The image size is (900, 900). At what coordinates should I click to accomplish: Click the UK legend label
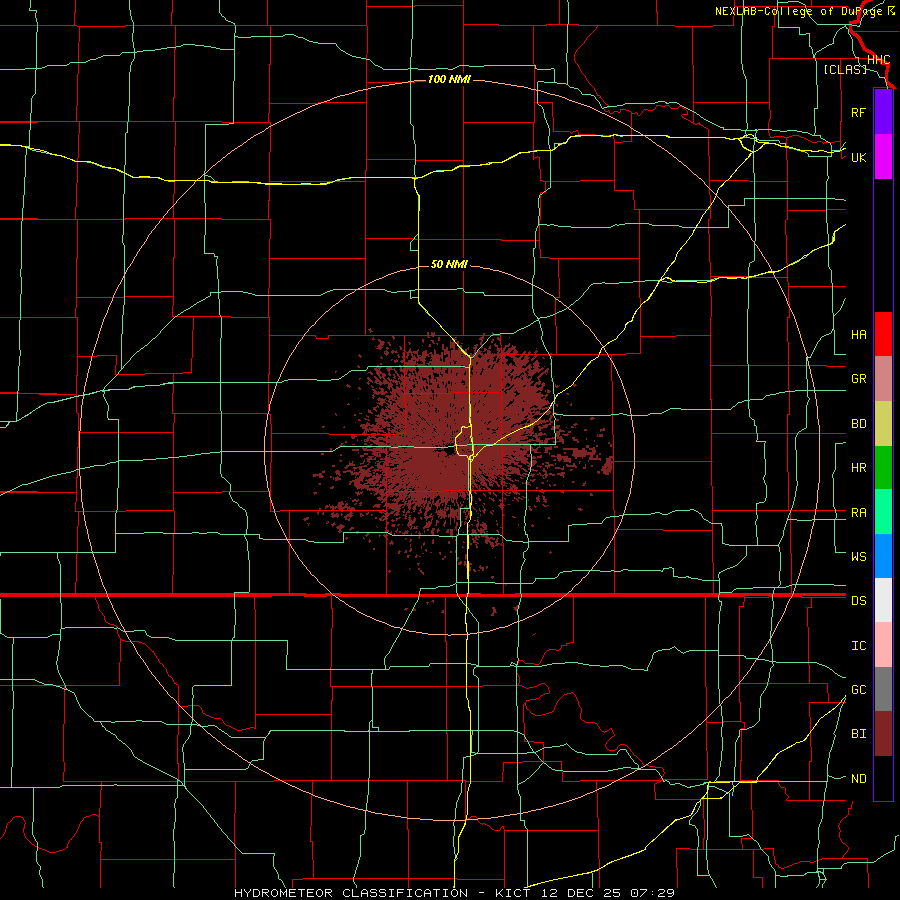(x=858, y=157)
